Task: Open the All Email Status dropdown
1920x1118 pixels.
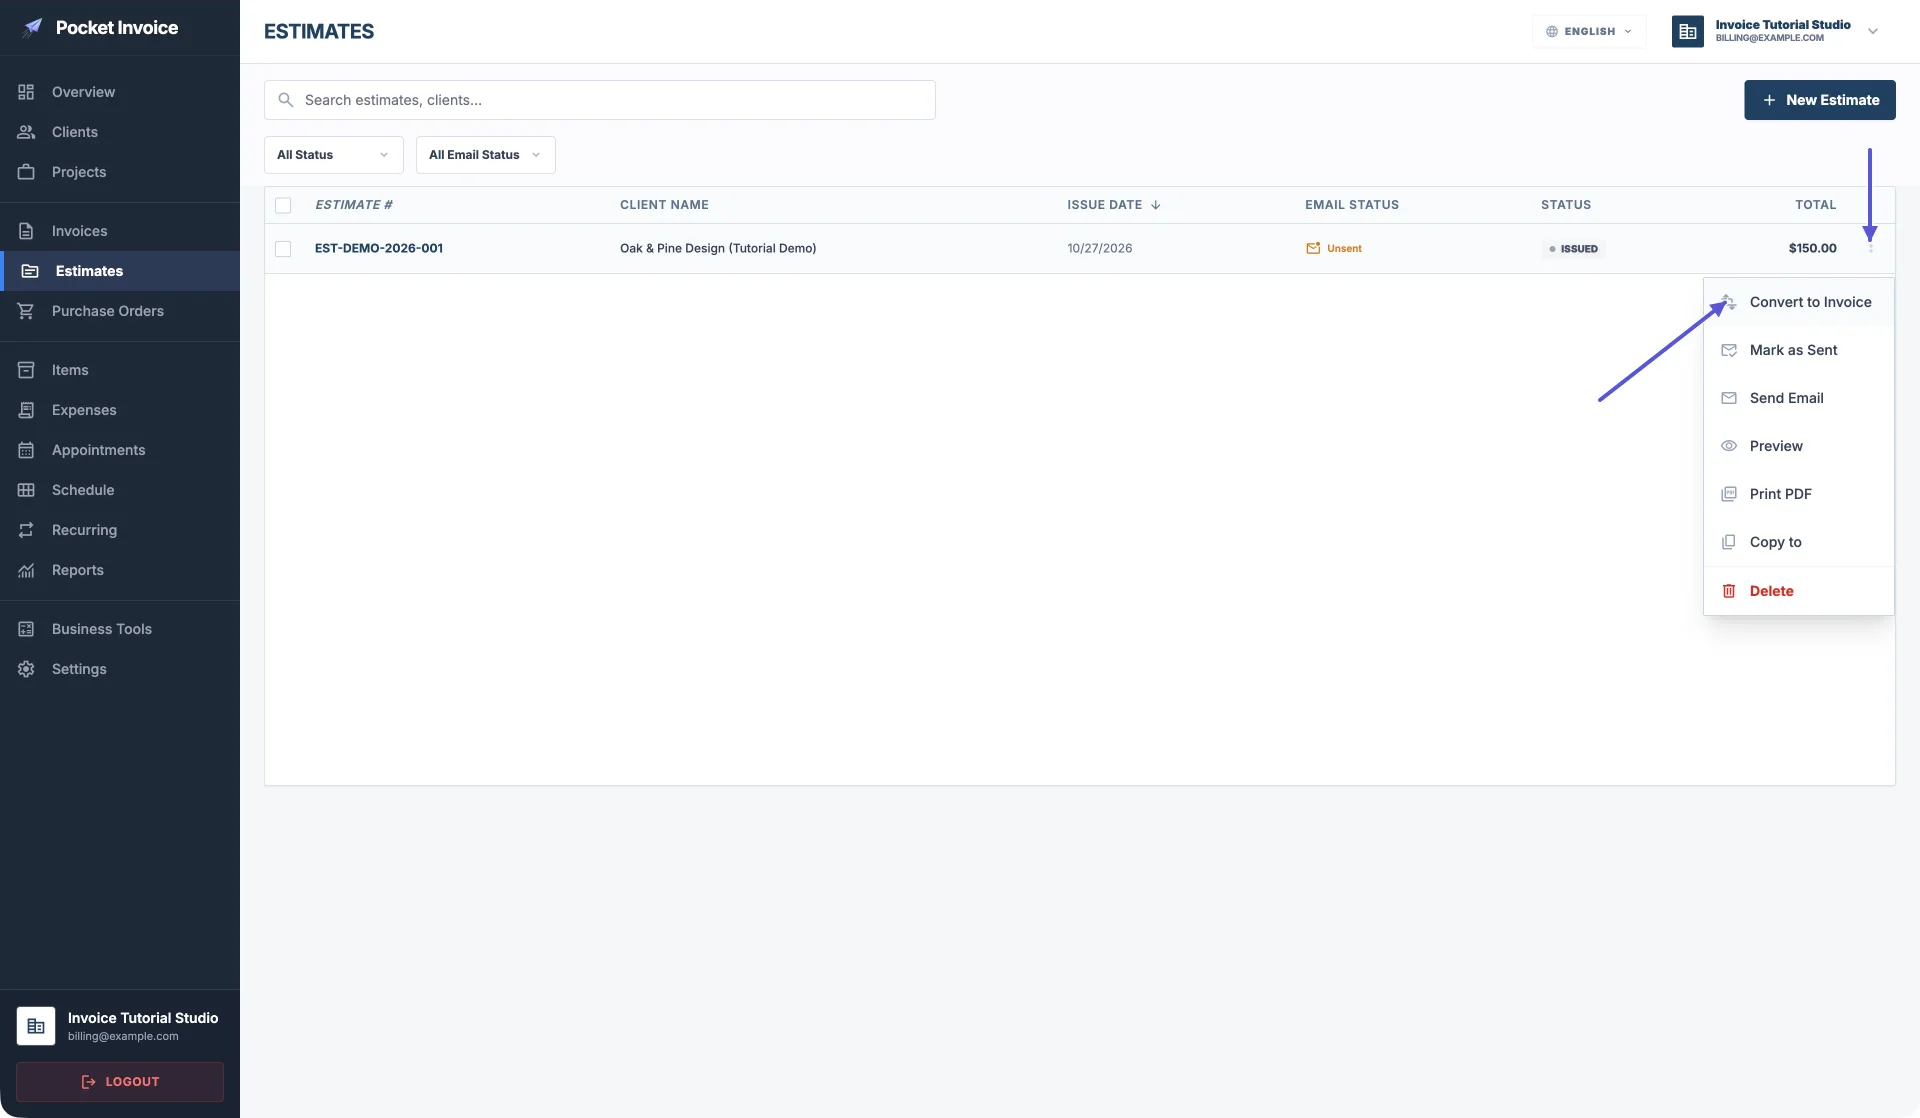Action: [486, 155]
